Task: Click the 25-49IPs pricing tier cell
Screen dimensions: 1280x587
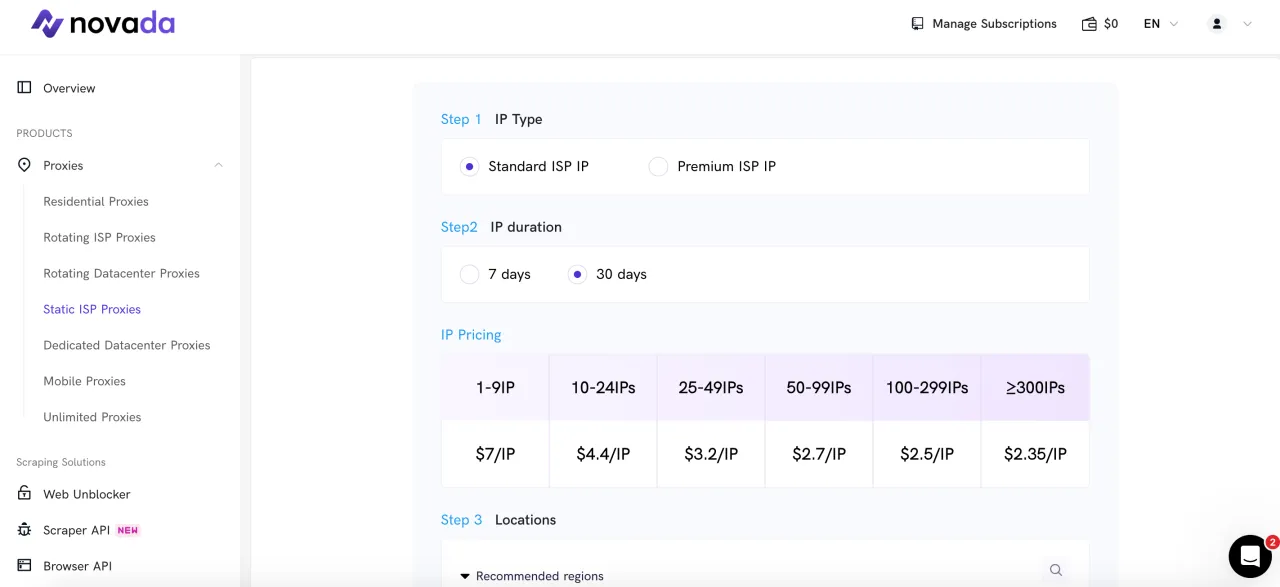Action: click(x=711, y=388)
